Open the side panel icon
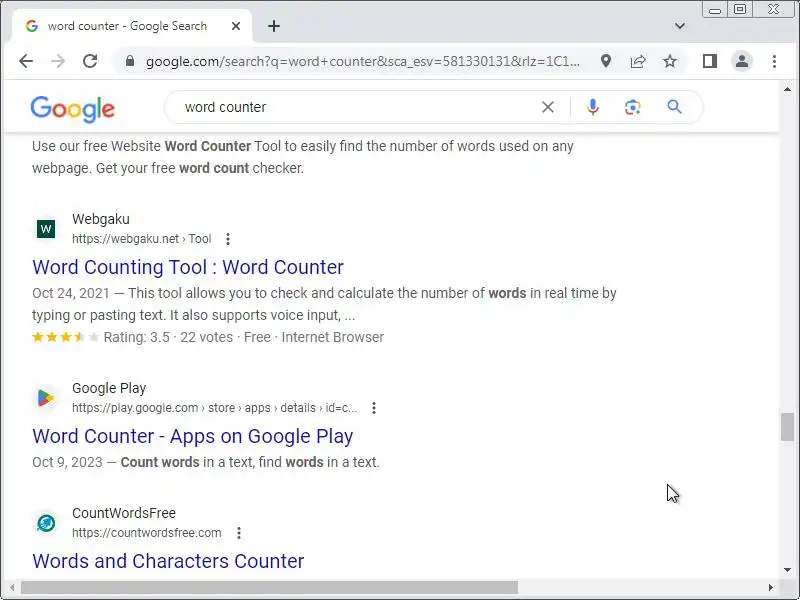The width and height of the screenshot is (800, 600). (710, 61)
